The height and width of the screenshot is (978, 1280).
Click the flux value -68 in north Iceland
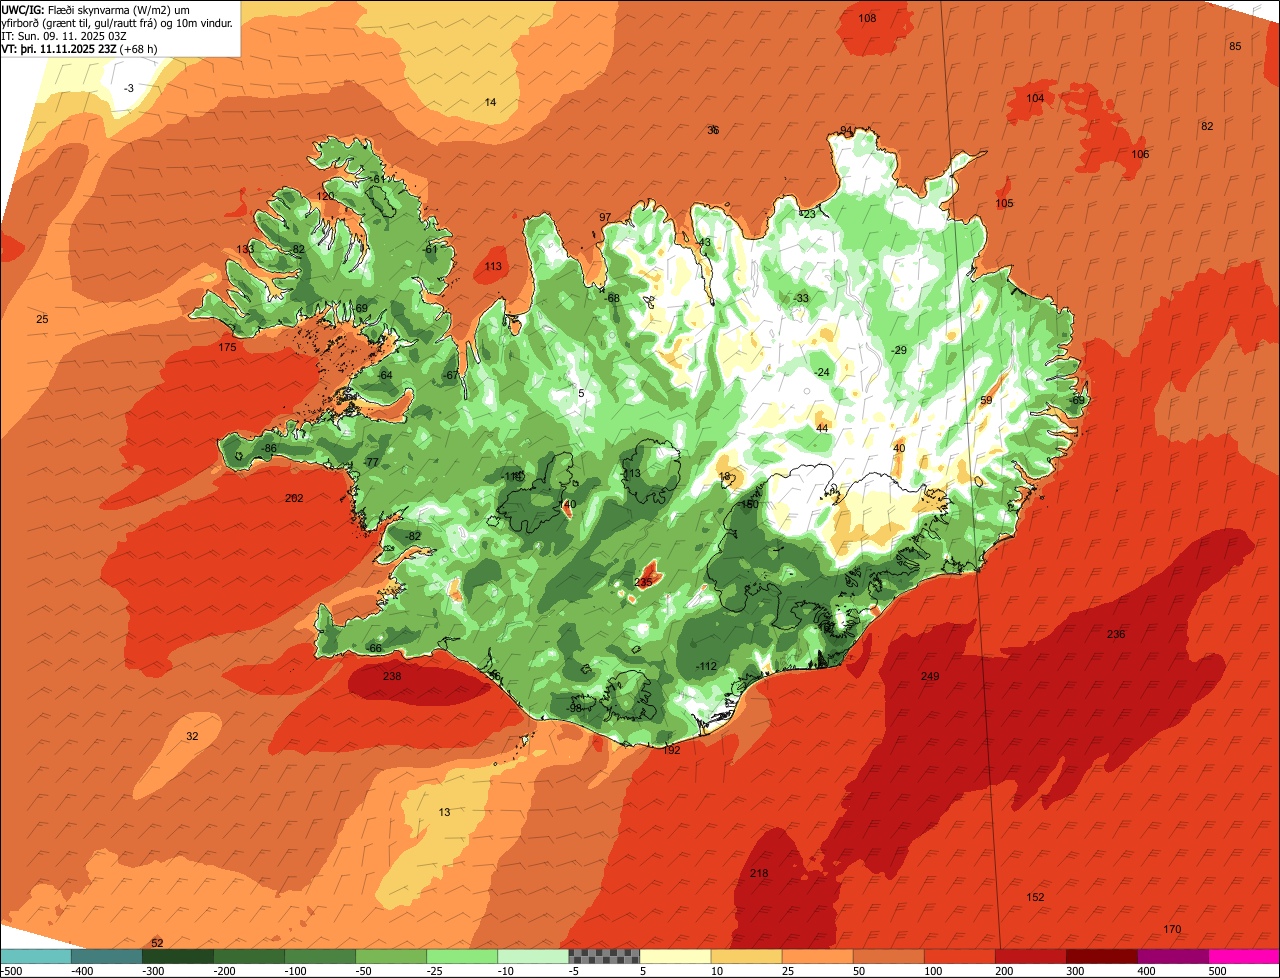tap(612, 298)
